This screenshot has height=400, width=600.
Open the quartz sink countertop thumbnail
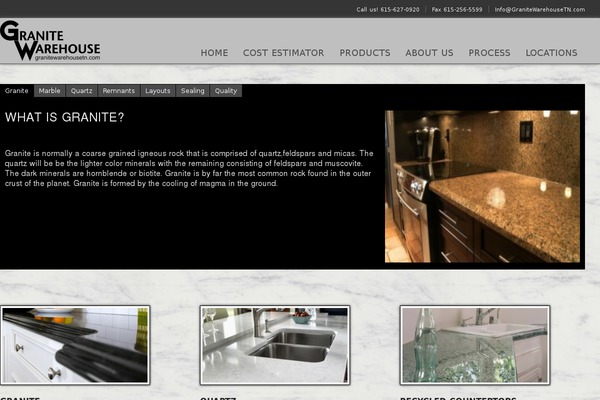pos(275,345)
